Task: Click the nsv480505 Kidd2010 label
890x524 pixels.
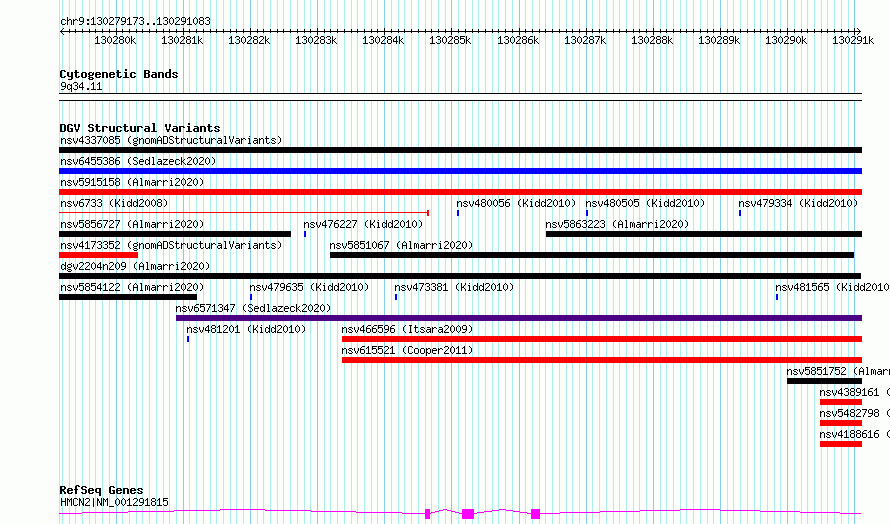Action: point(645,203)
